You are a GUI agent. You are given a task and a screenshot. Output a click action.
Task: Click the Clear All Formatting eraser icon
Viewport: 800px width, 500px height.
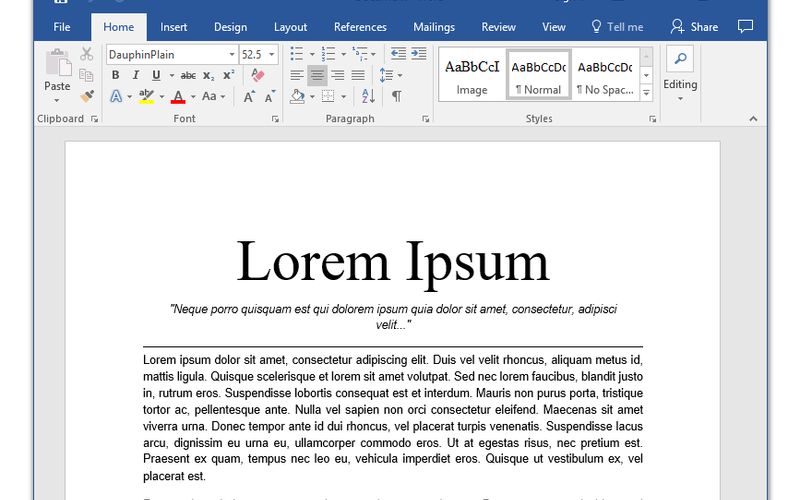tap(258, 75)
